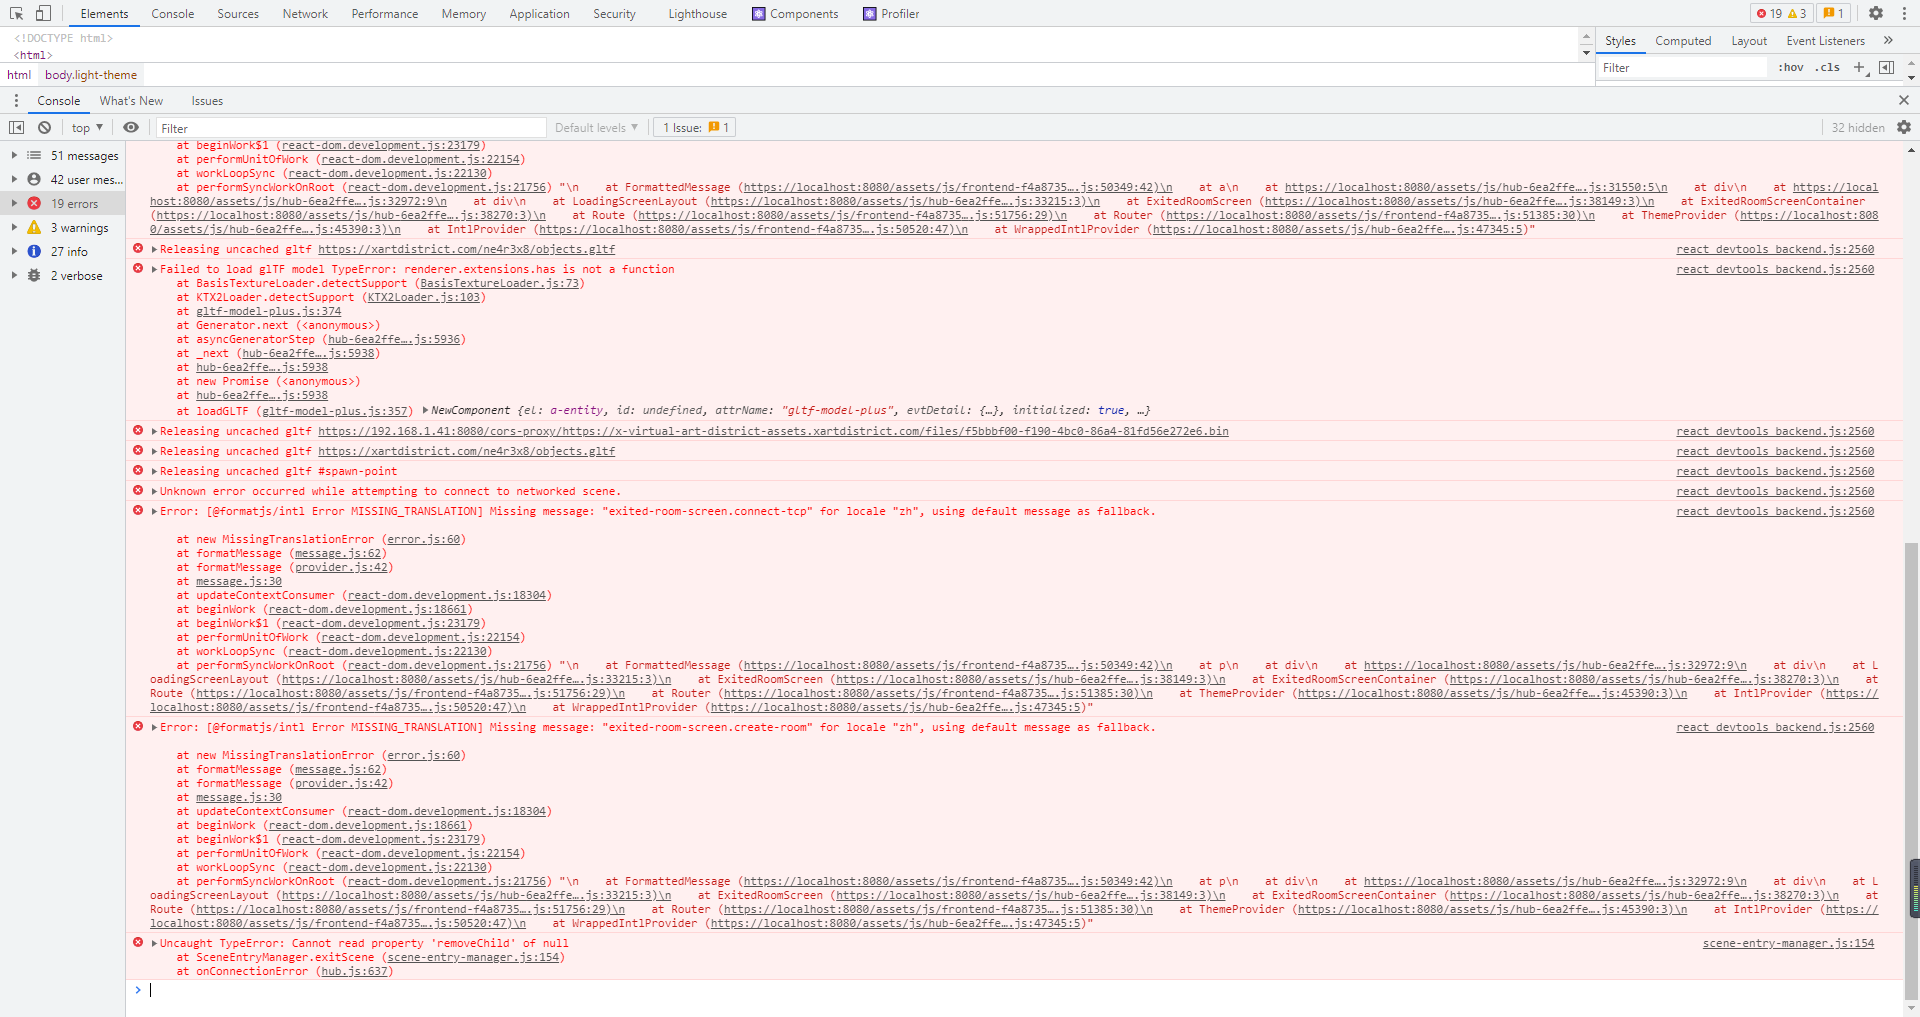Create a live expression with eye icon

(131, 127)
